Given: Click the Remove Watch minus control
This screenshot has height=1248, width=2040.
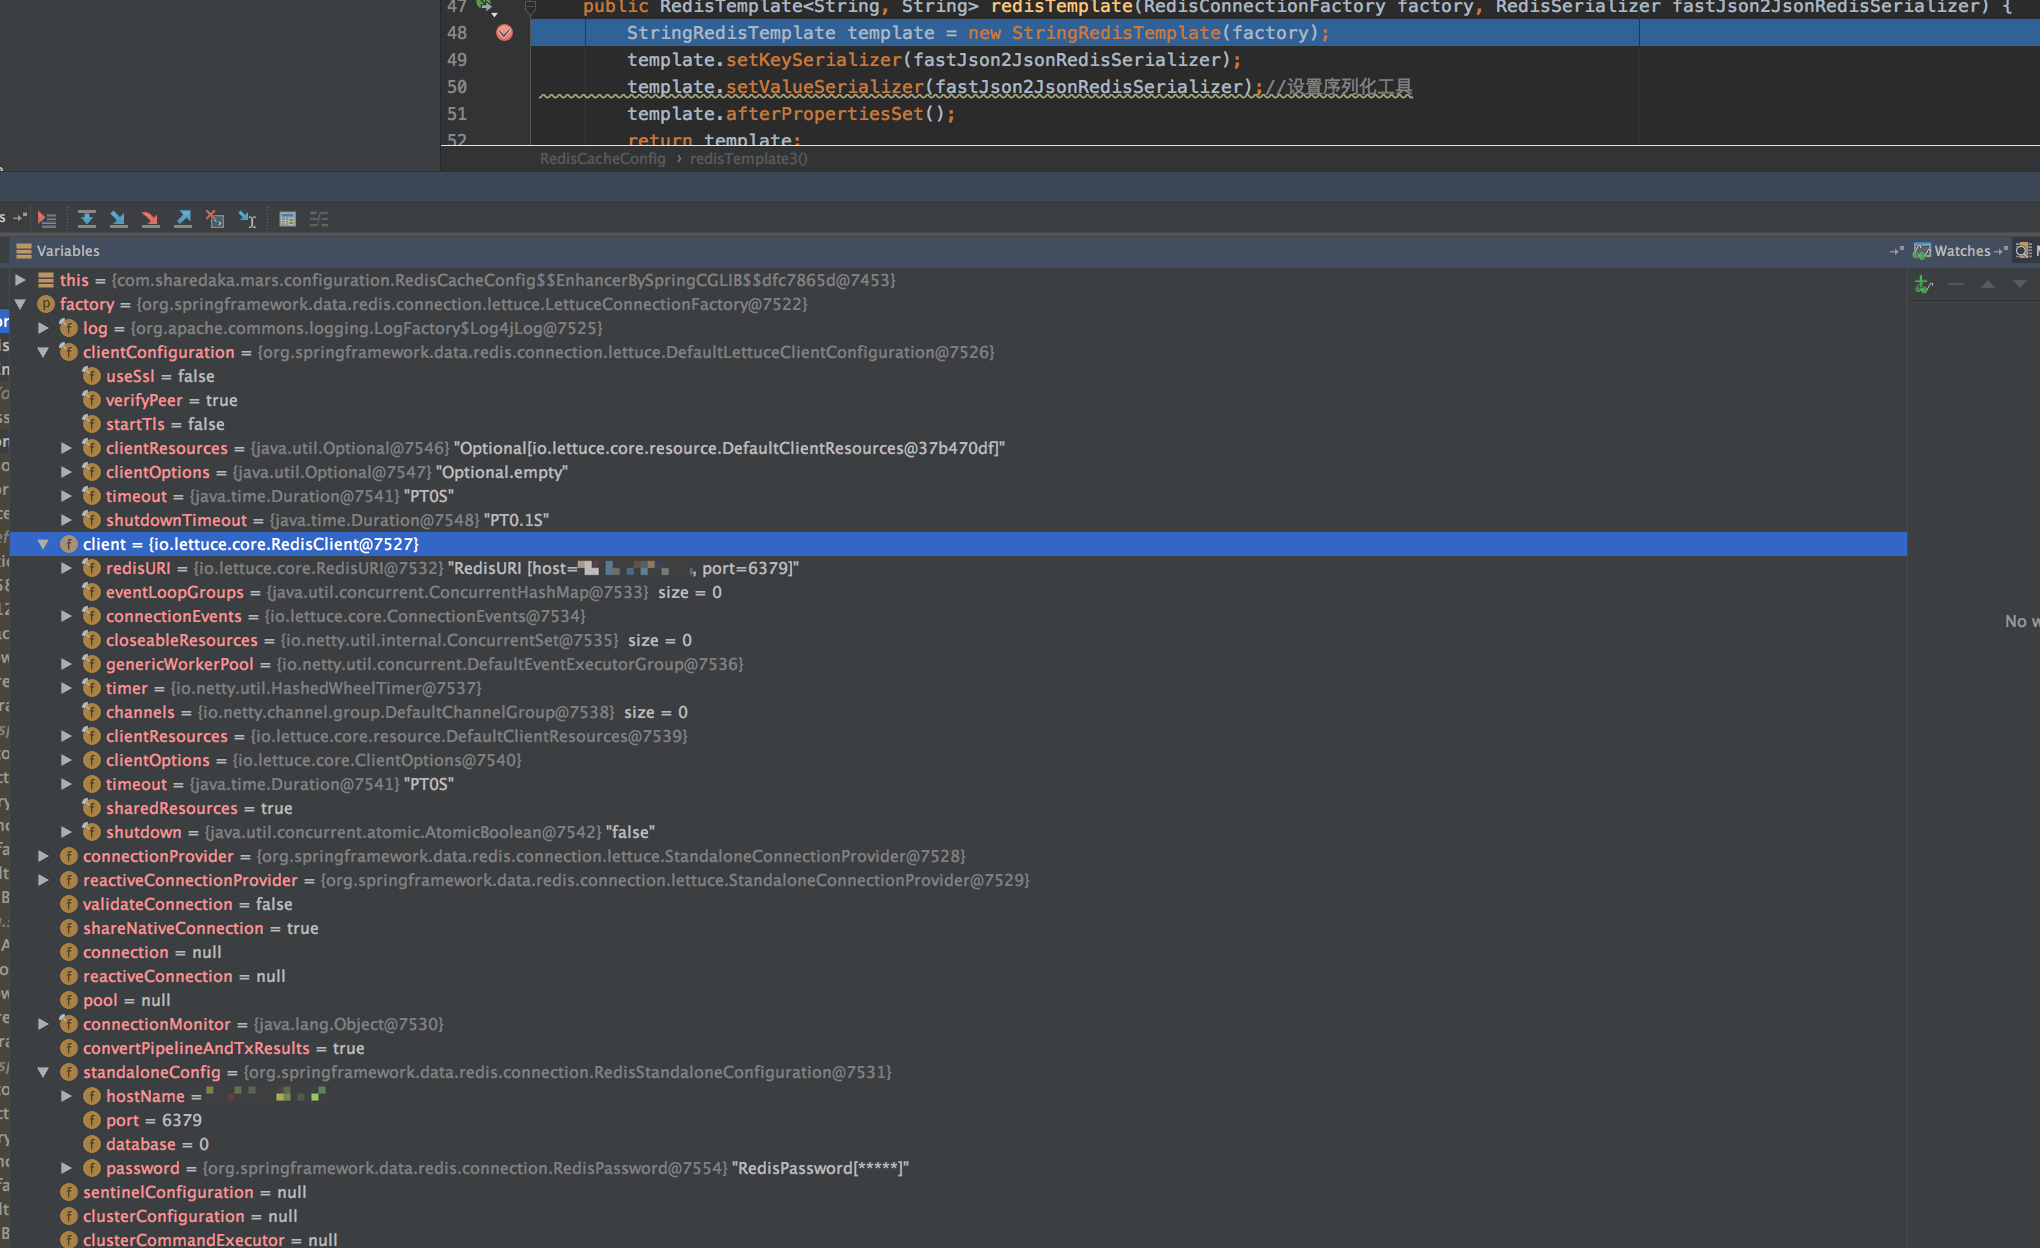Looking at the screenshot, I should 1957,284.
